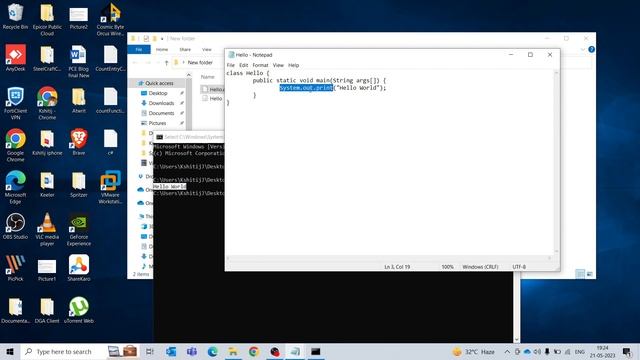Open the Edit menu in Notepad
This screenshot has height=360, width=640.
(x=244, y=65)
